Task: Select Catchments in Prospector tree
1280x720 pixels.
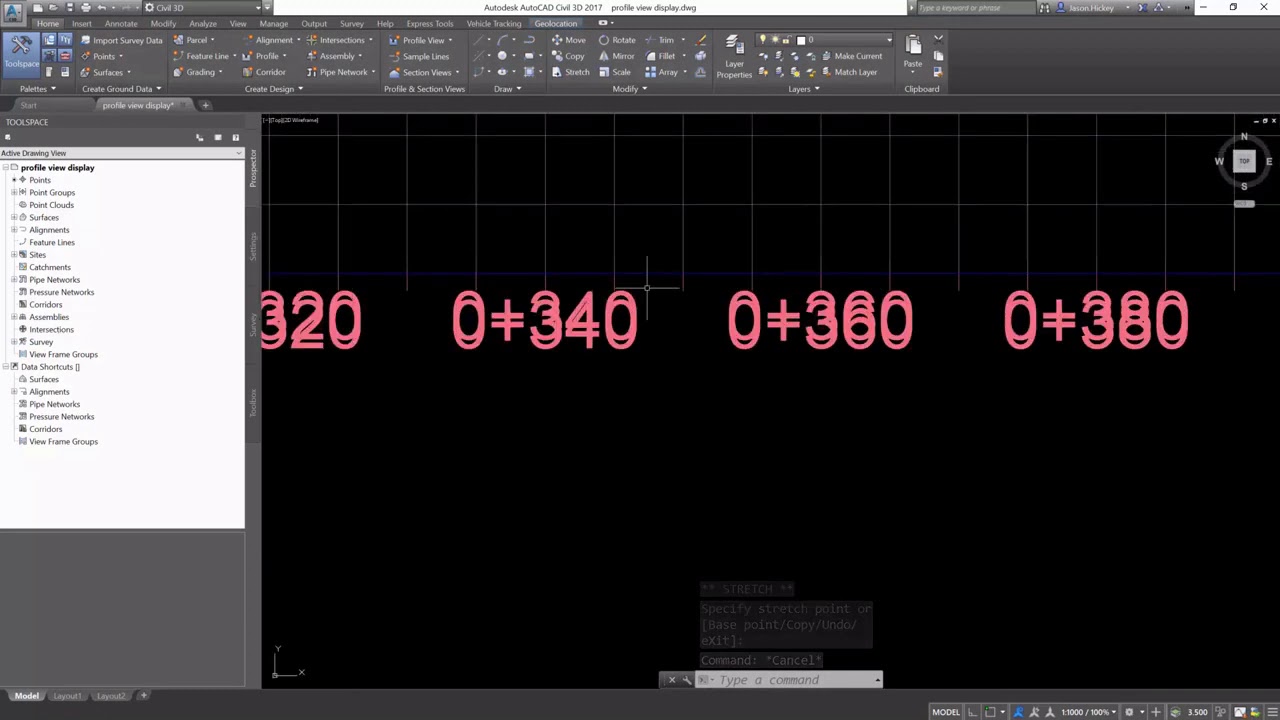Action: (50, 267)
